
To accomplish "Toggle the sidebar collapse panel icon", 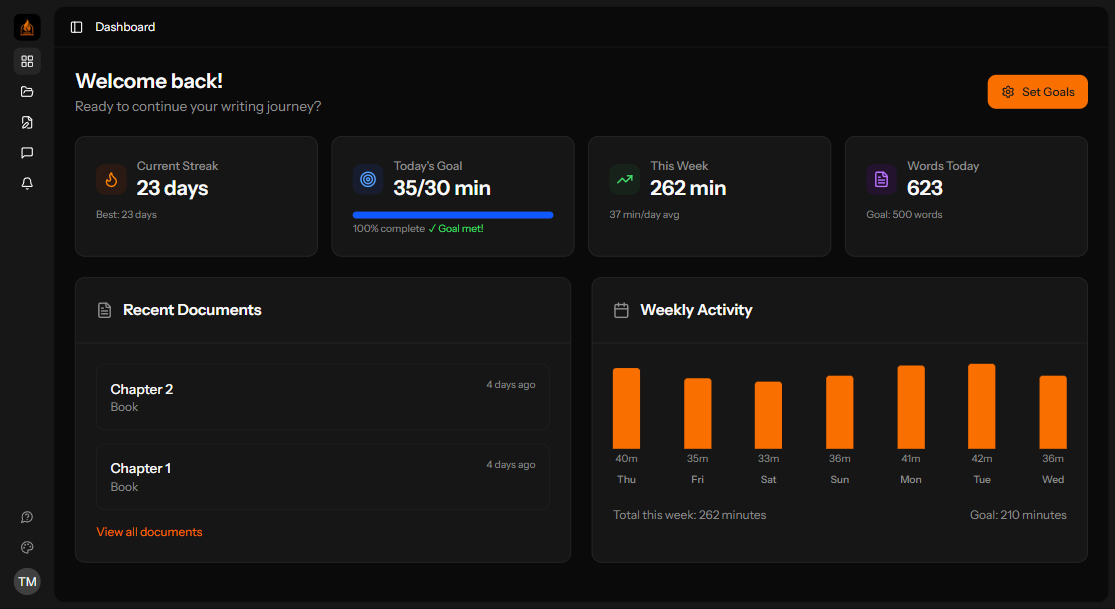I will [77, 27].
